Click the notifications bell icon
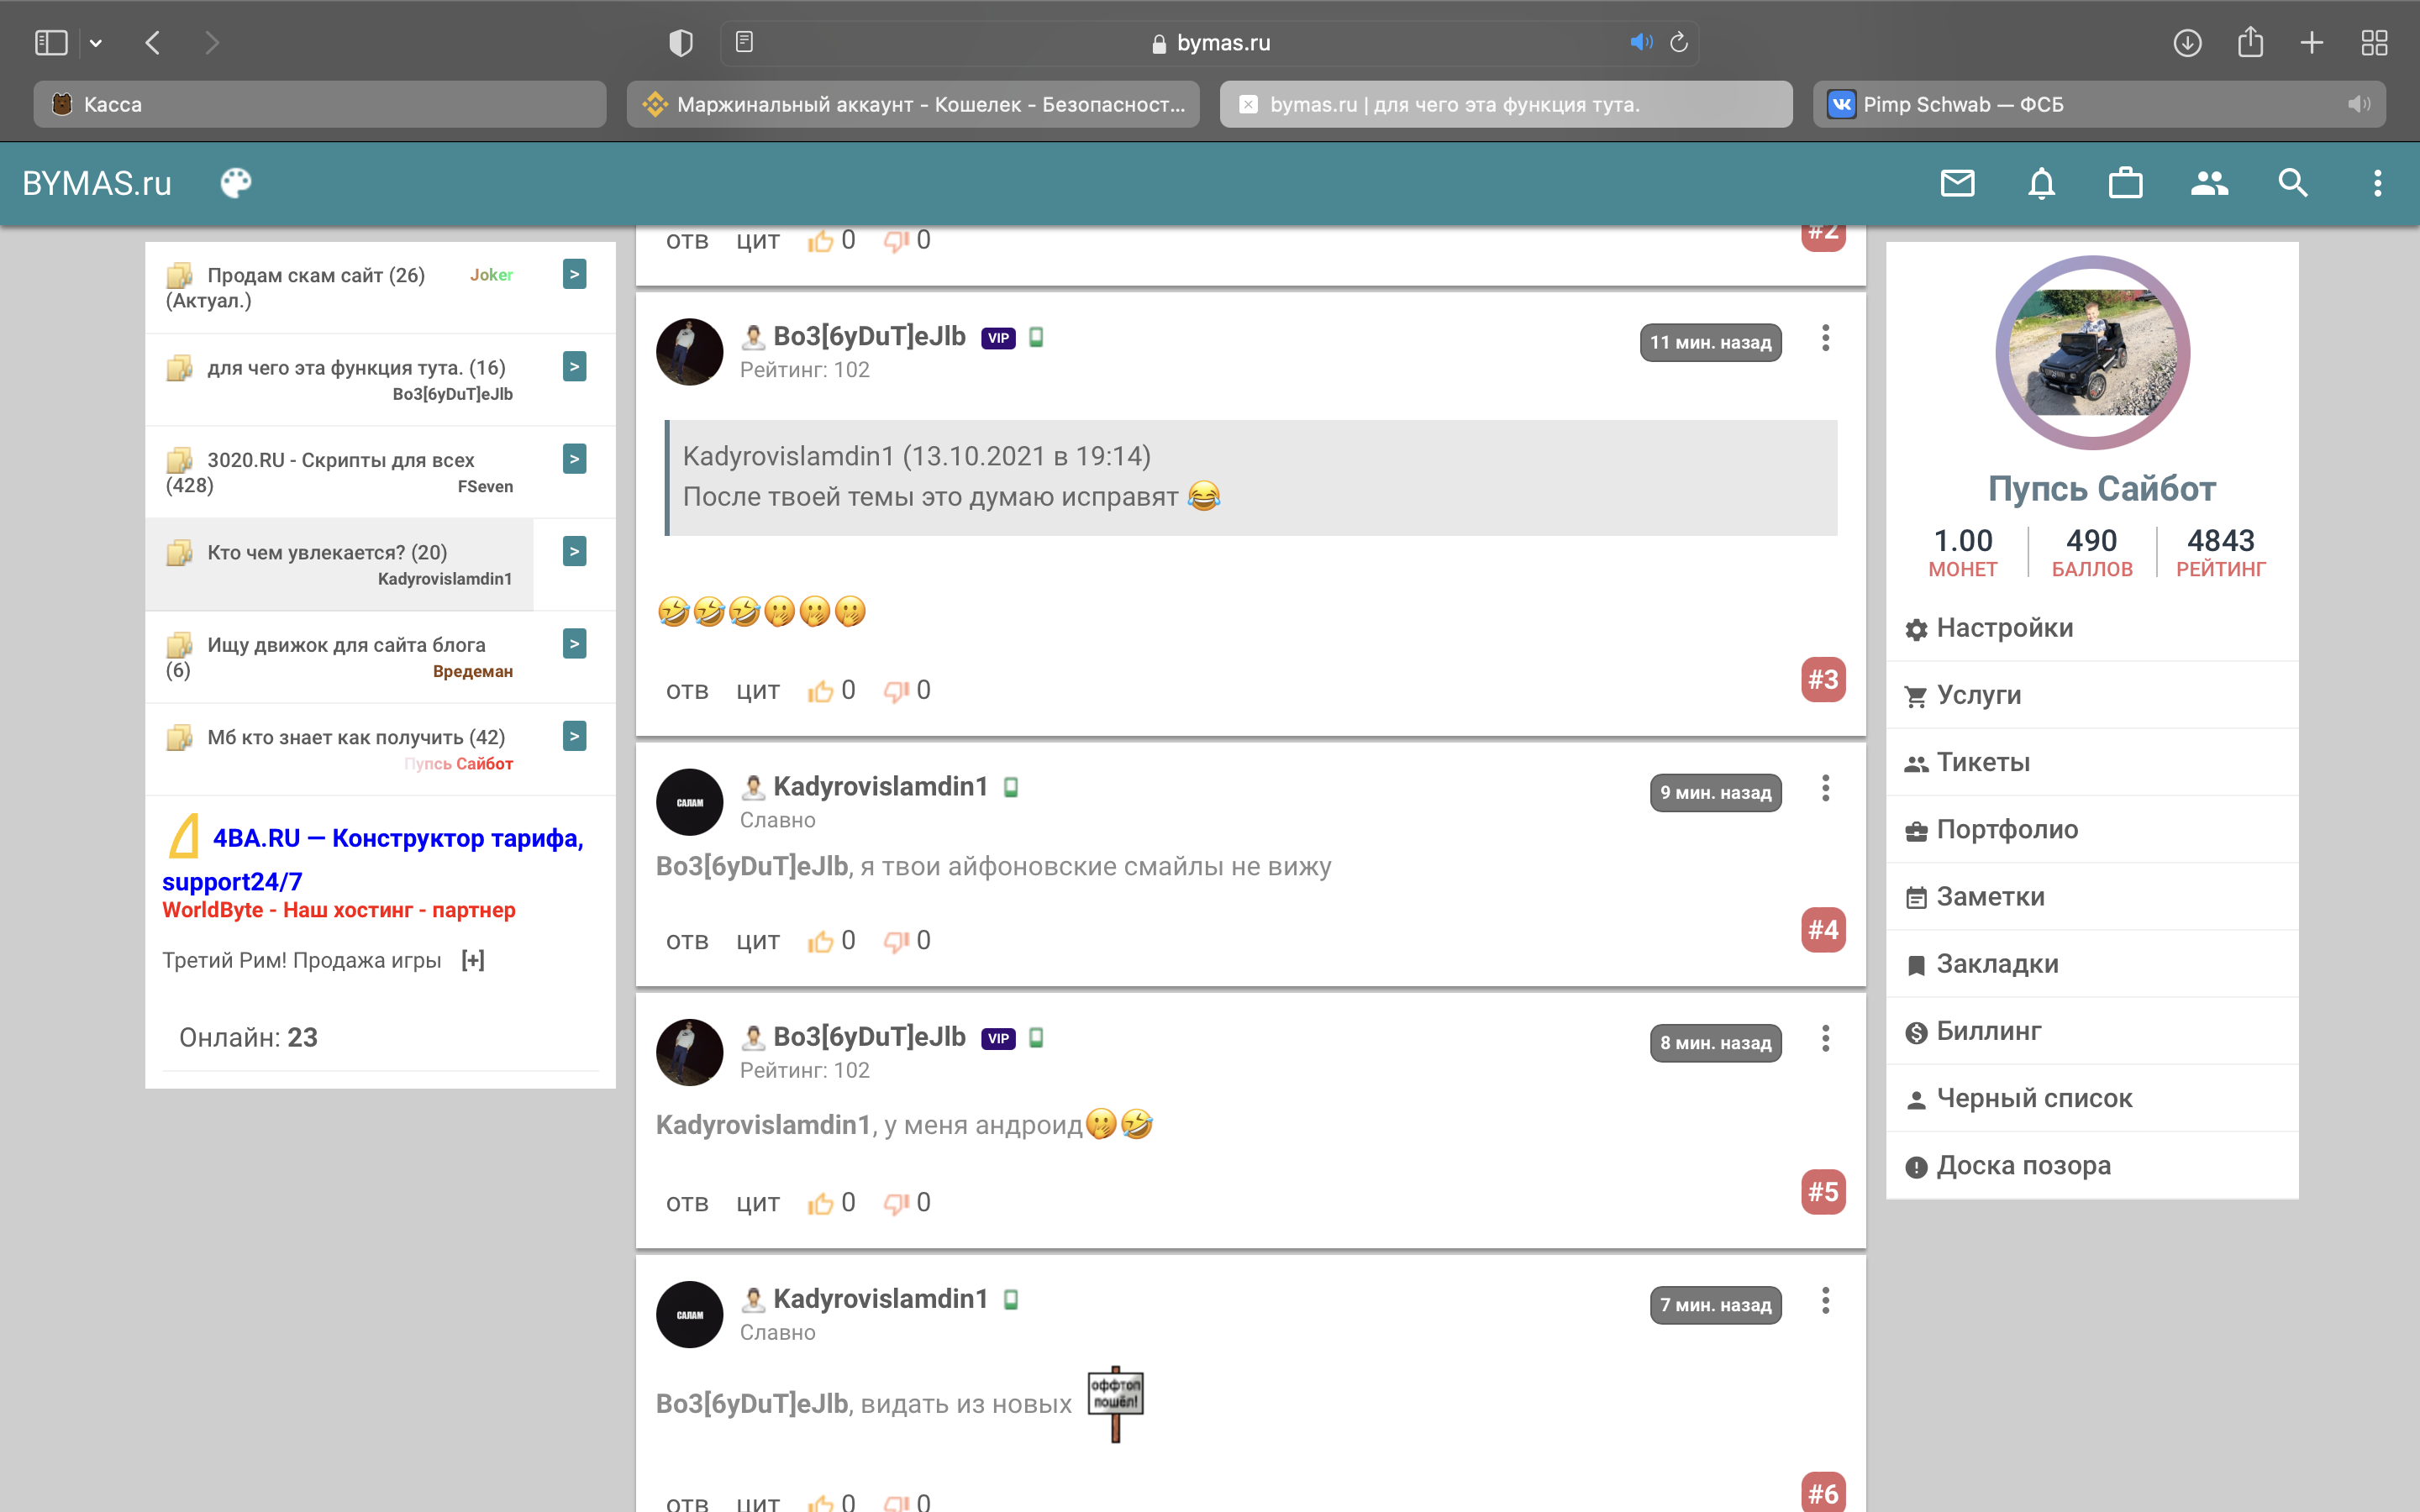This screenshot has width=2420, height=1512. point(2041,183)
